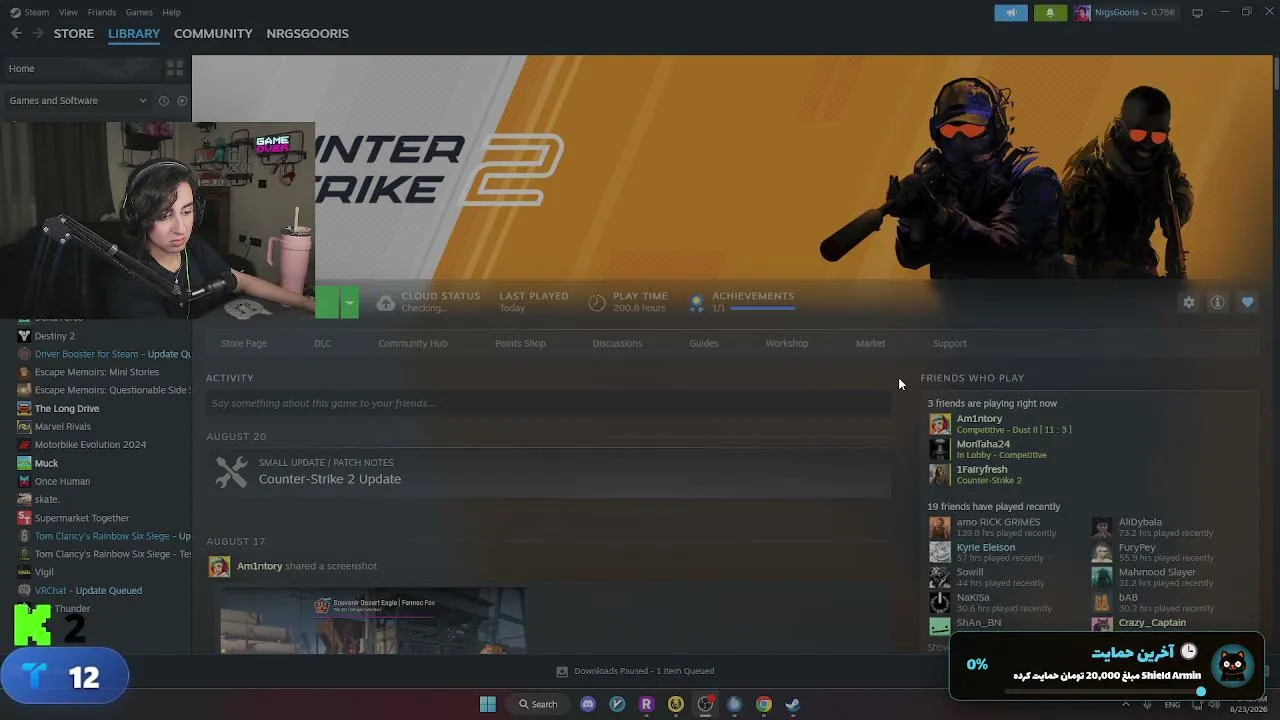1280x720 pixels.
Task: Open the Friends menu
Action: point(102,12)
